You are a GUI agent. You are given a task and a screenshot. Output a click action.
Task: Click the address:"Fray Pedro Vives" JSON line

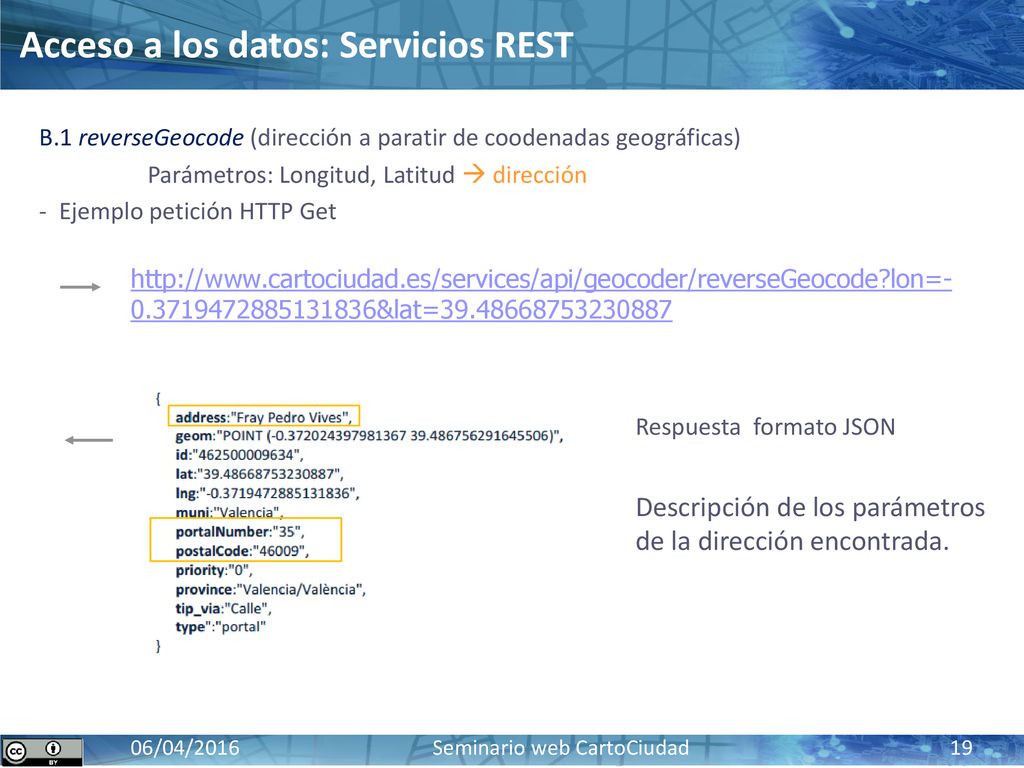pos(264,417)
